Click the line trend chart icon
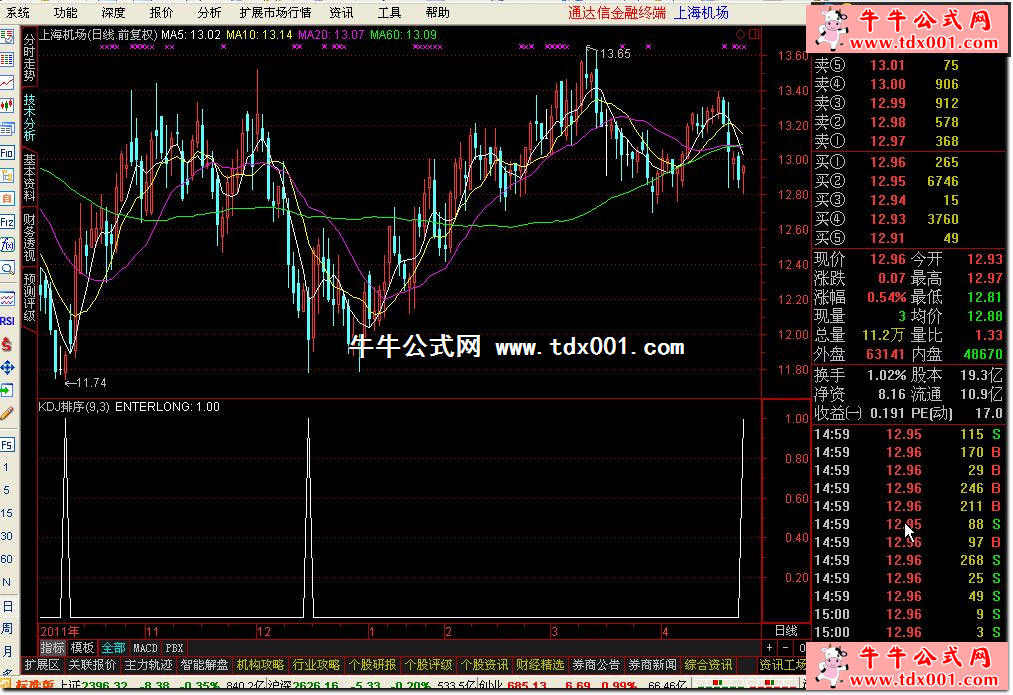Image resolution: width=1013 pixels, height=695 pixels. click(7, 83)
